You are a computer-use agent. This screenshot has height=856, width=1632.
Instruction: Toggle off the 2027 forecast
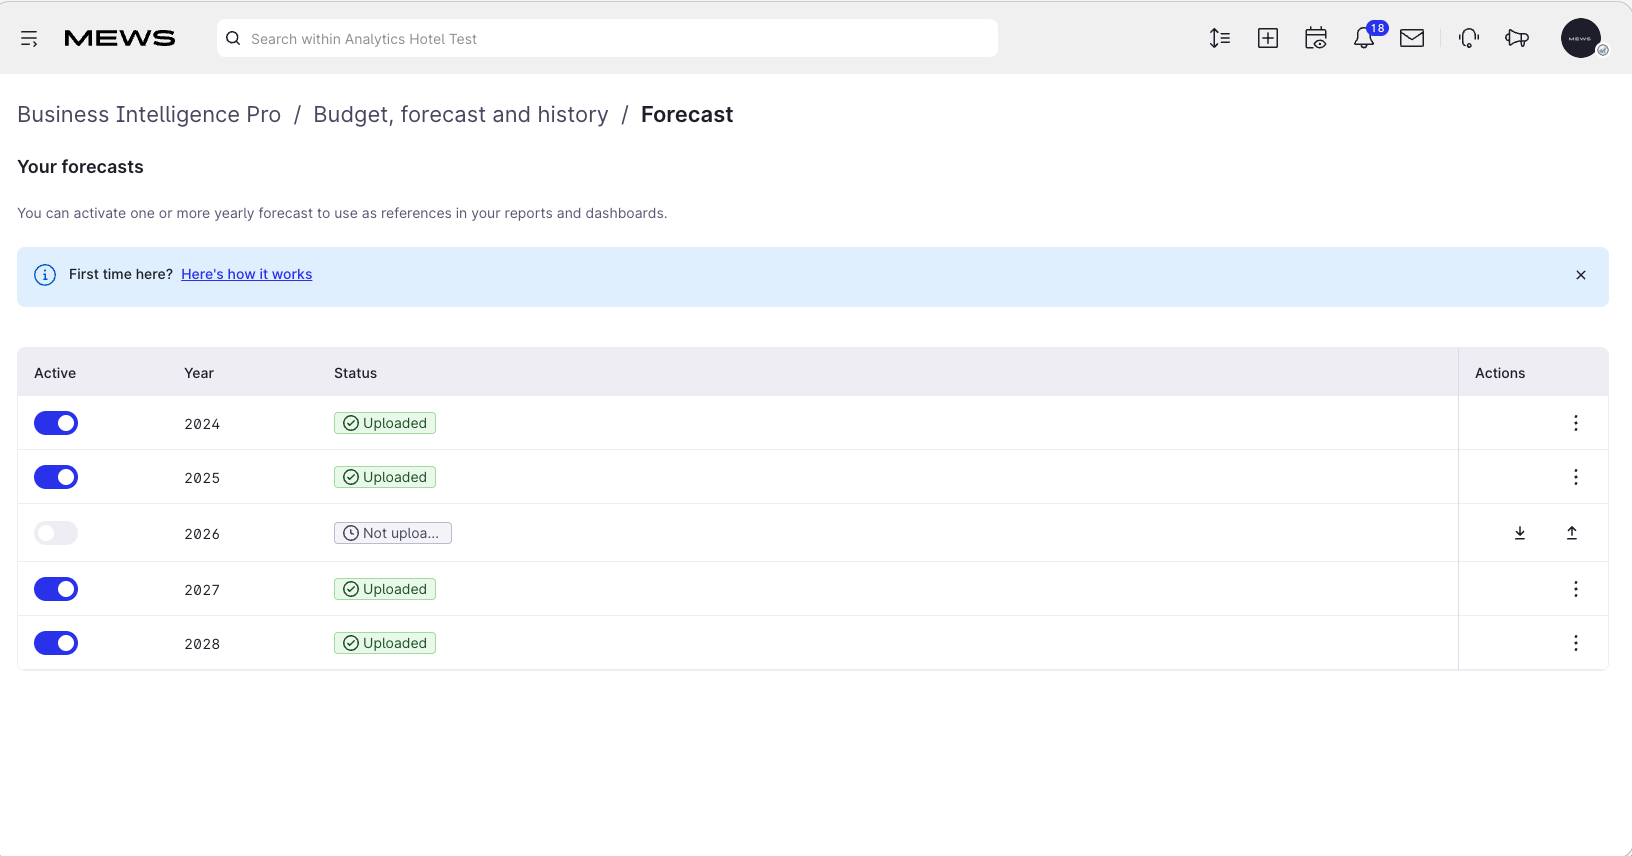point(56,589)
